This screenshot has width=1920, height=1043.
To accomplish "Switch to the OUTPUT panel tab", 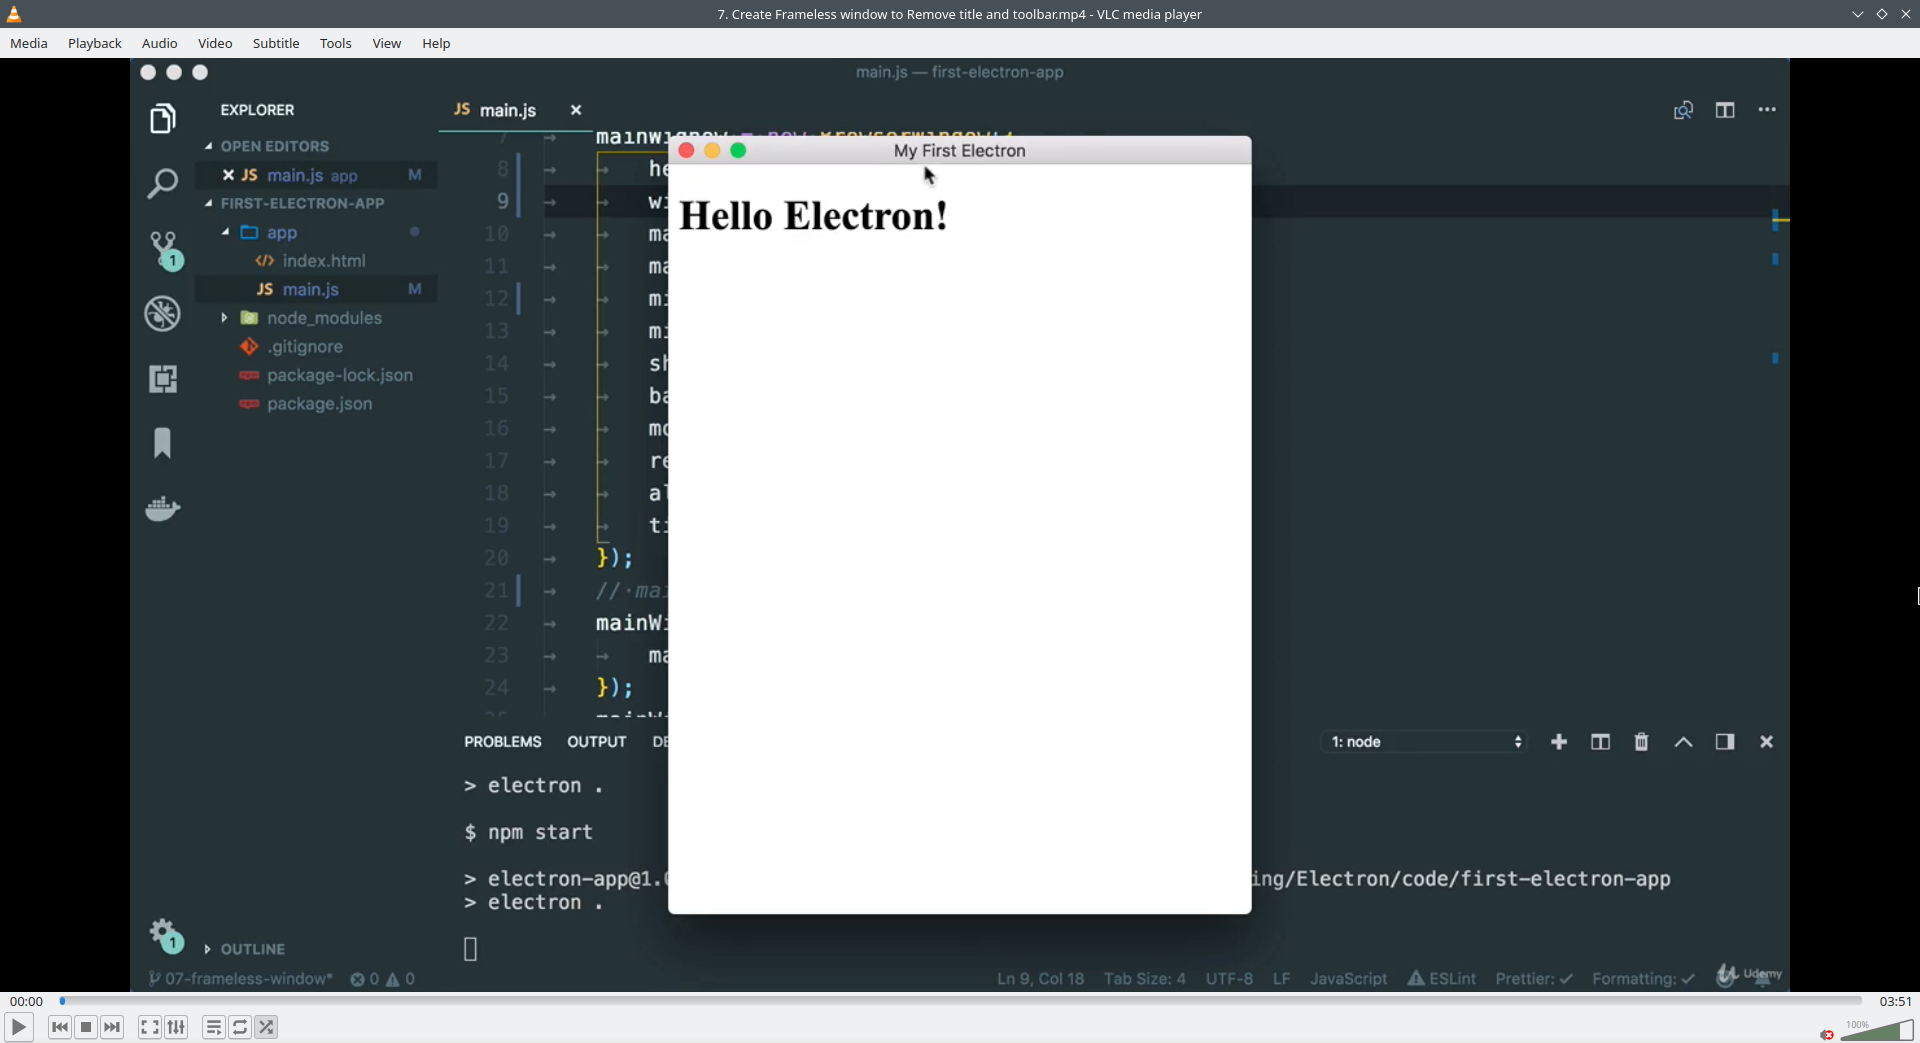I will click(x=597, y=742).
